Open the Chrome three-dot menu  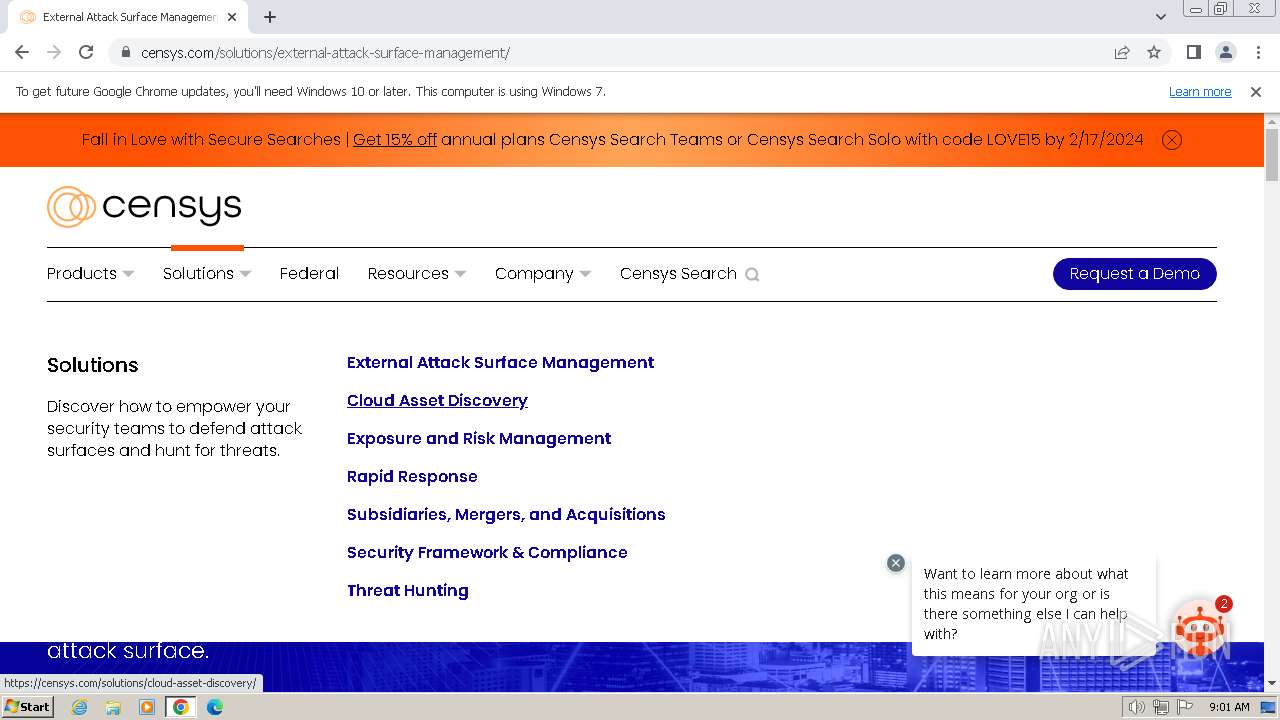(1258, 52)
